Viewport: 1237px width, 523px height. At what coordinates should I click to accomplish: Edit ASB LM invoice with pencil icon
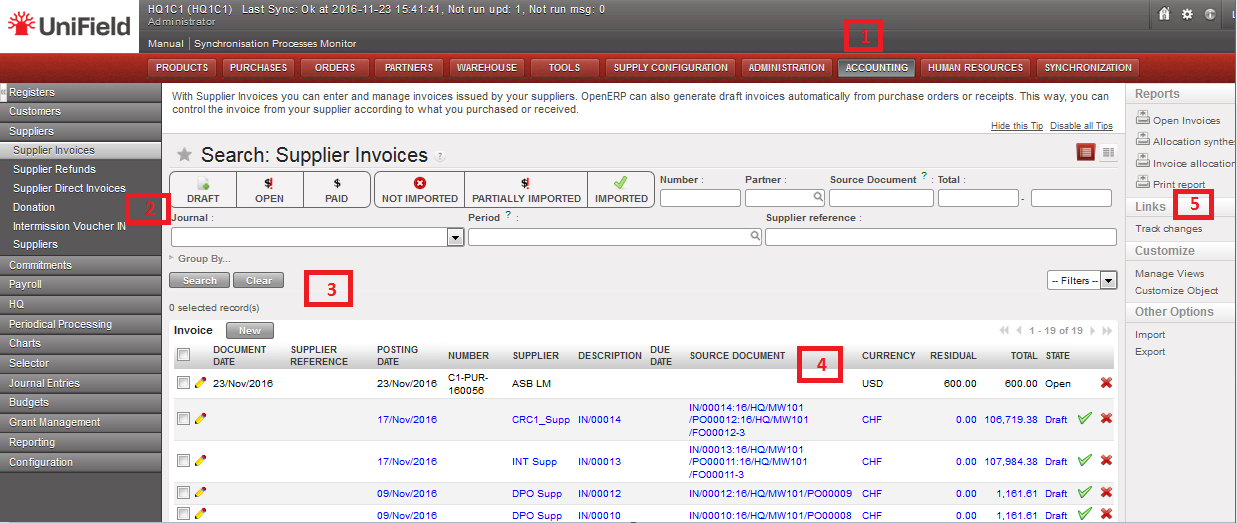(200, 382)
